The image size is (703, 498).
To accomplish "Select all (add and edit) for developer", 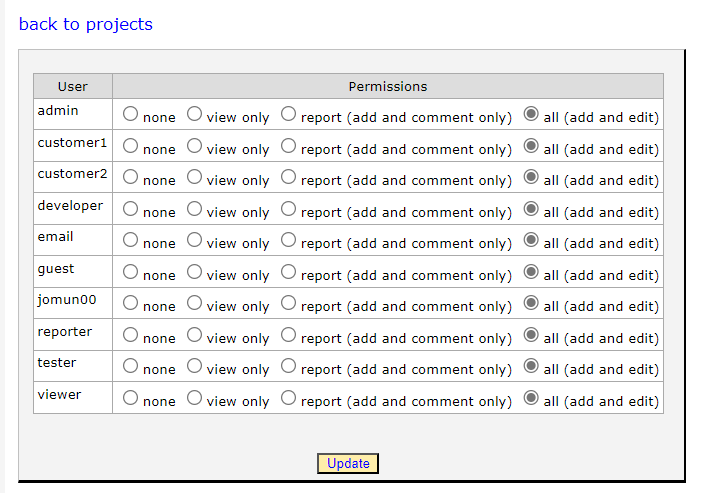I will point(531,209).
